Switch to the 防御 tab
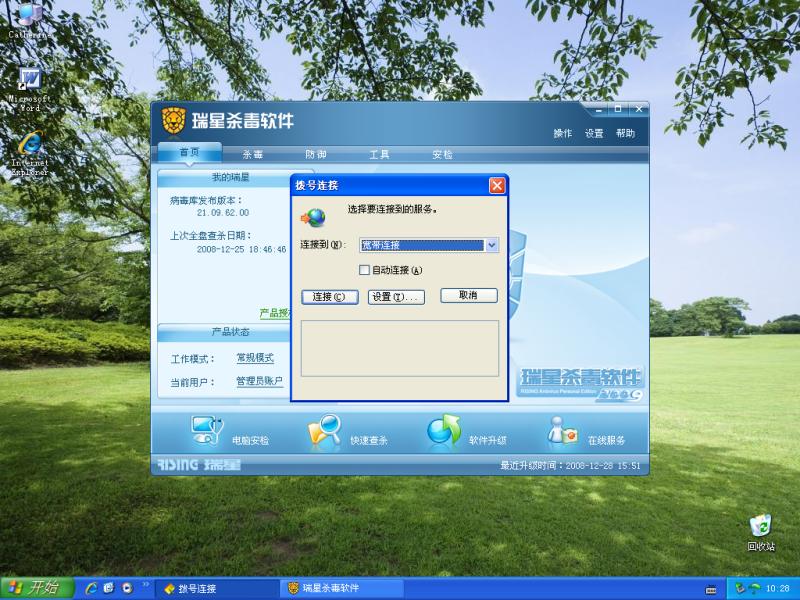This screenshot has width=800, height=600. point(316,154)
